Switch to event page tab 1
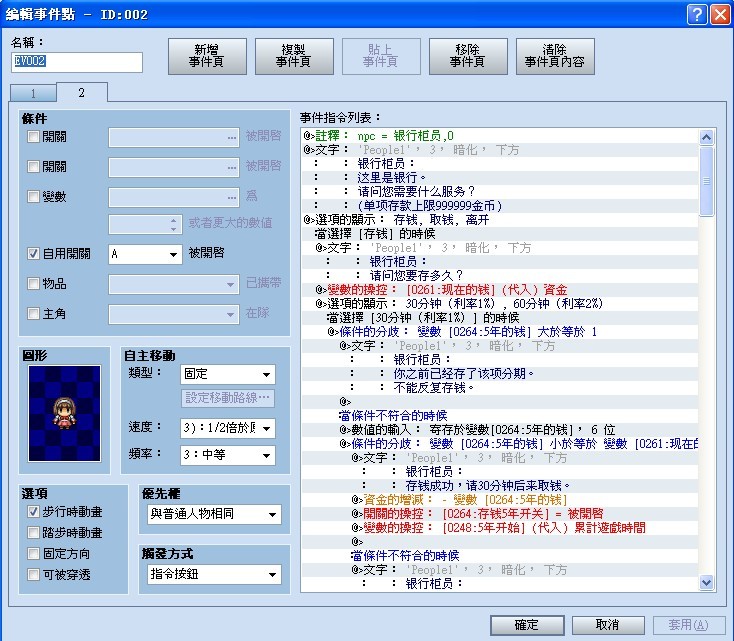The image size is (734, 641). (x=33, y=93)
